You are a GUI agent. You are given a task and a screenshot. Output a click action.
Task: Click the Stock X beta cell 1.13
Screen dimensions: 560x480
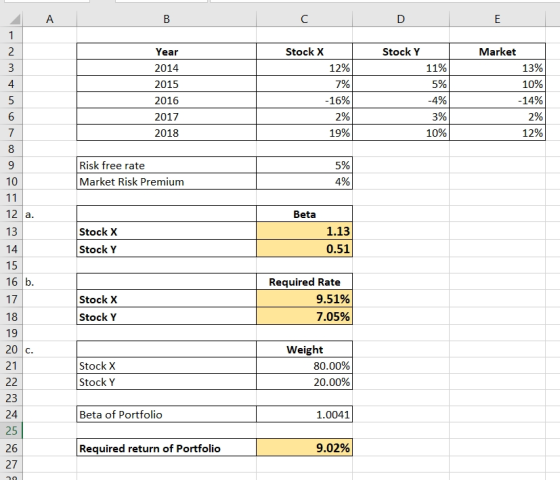(x=304, y=231)
